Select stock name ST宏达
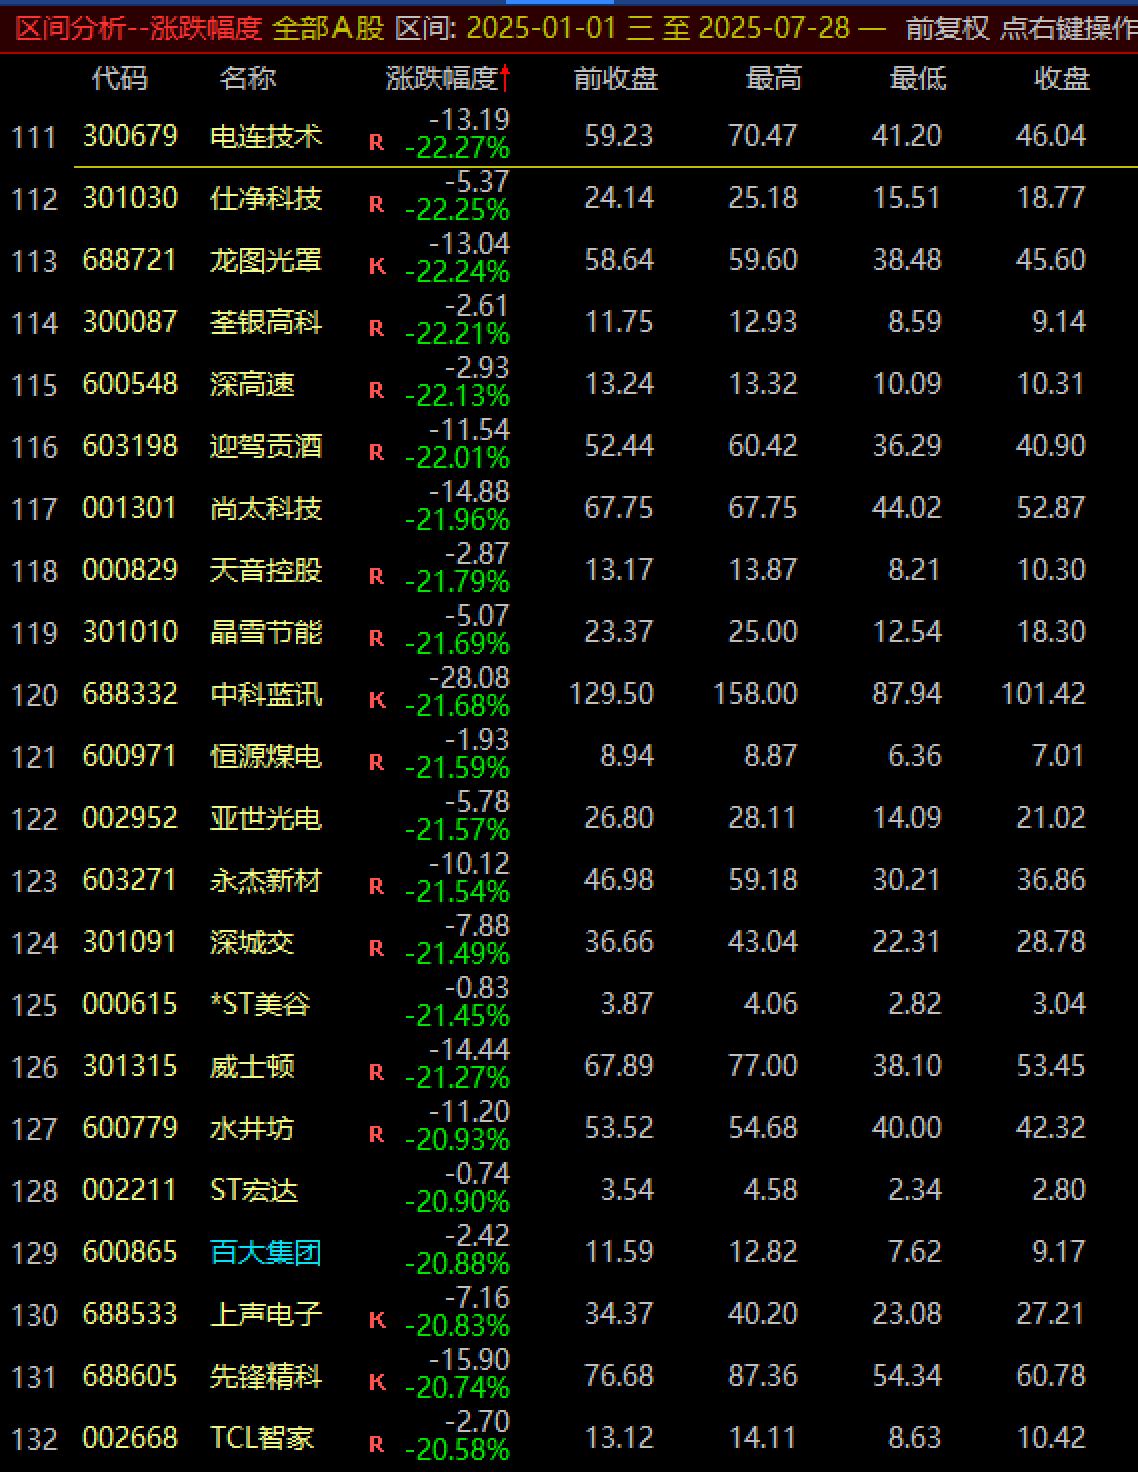The image size is (1138, 1472). tap(254, 1189)
